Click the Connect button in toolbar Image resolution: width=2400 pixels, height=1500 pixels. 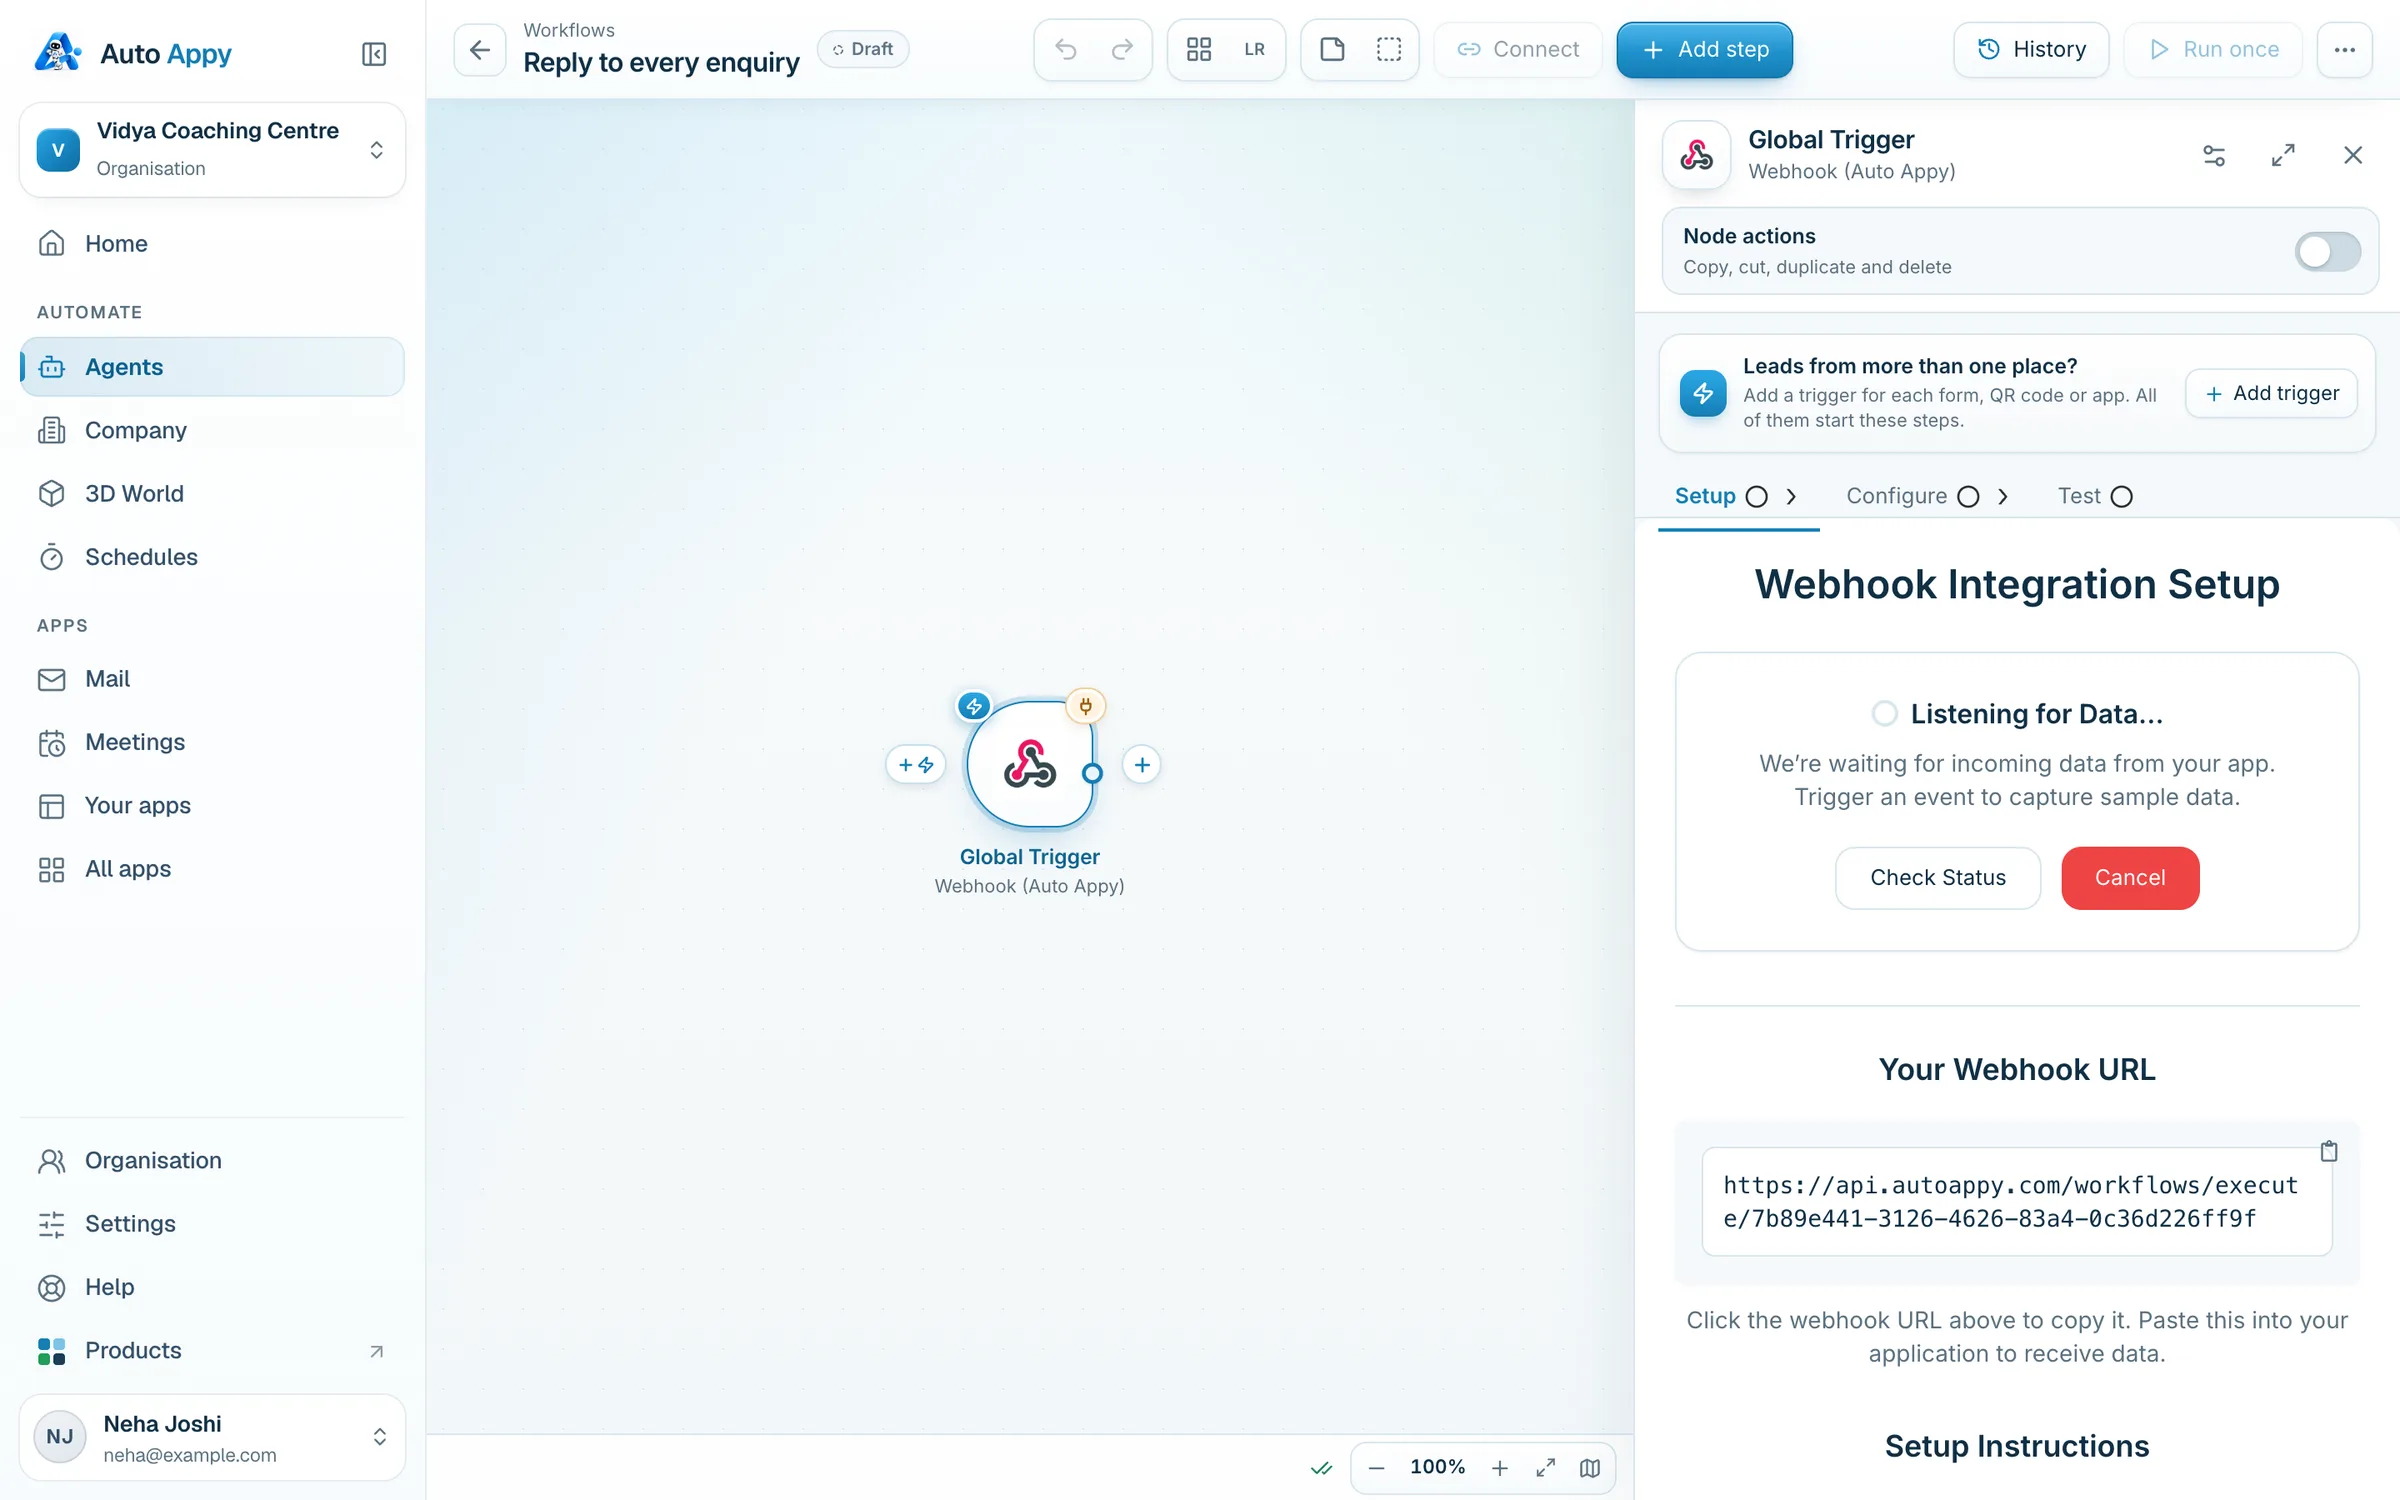(x=1518, y=49)
